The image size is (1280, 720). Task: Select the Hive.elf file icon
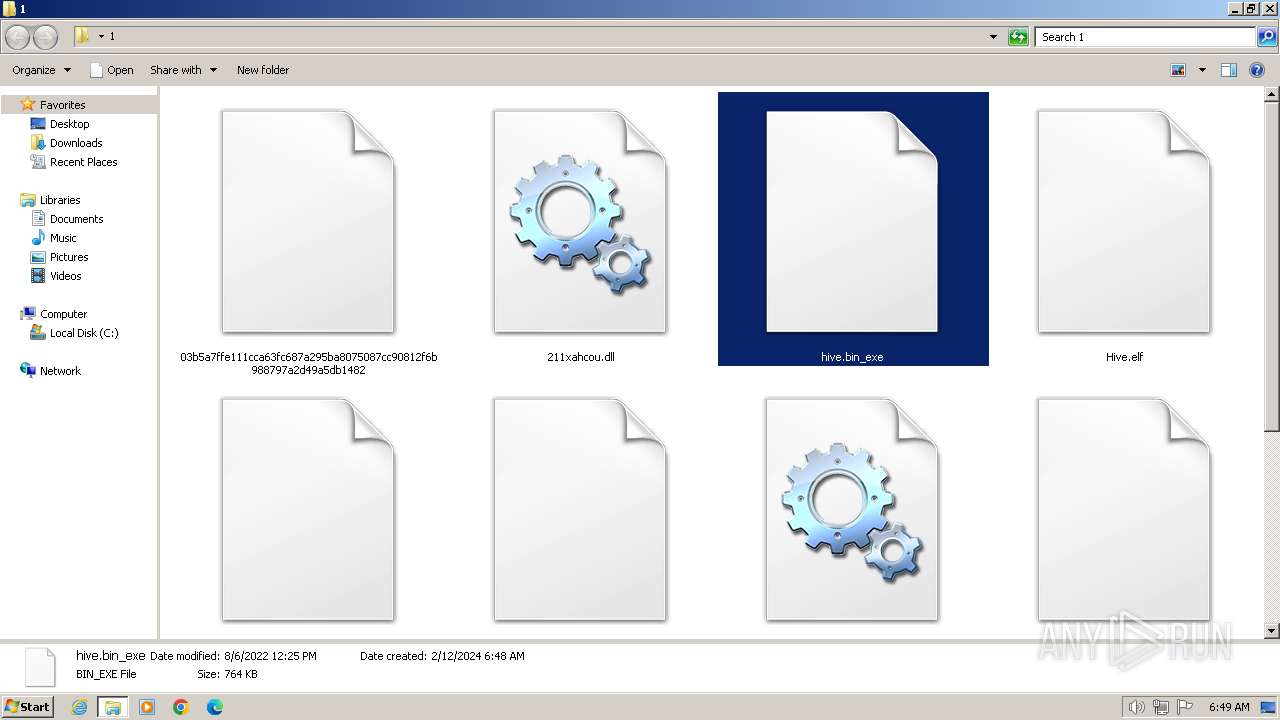tap(1124, 222)
